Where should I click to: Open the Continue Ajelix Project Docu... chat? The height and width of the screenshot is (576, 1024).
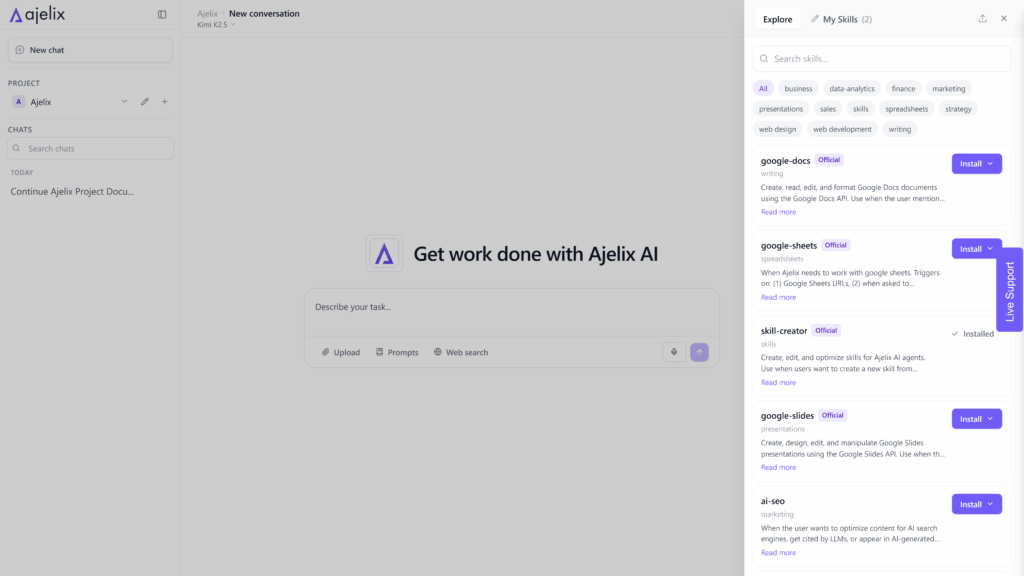(x=72, y=191)
